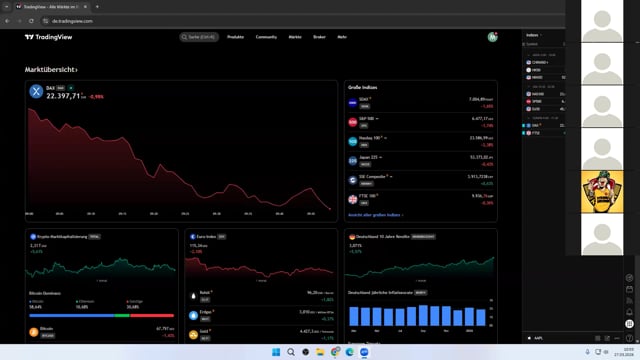This screenshot has width=640, height=360.
Task: Open the S&P 500 red logo icon
Action: [x=353, y=122]
